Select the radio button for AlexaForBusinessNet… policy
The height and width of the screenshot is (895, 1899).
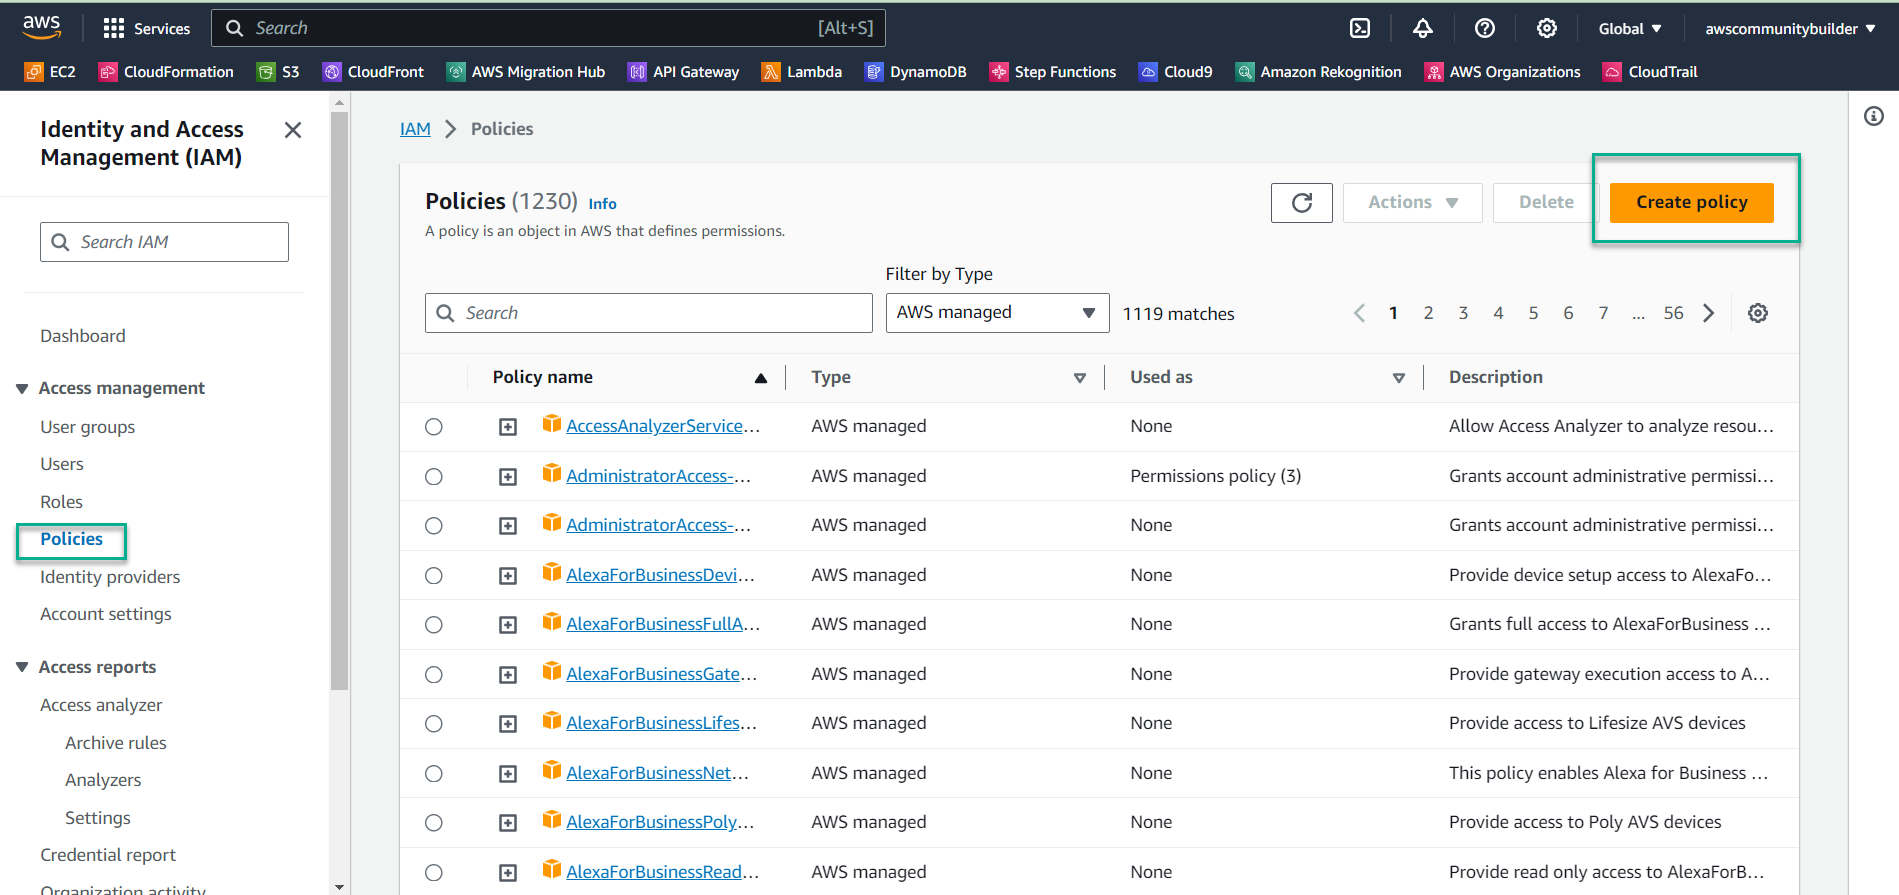(x=434, y=774)
